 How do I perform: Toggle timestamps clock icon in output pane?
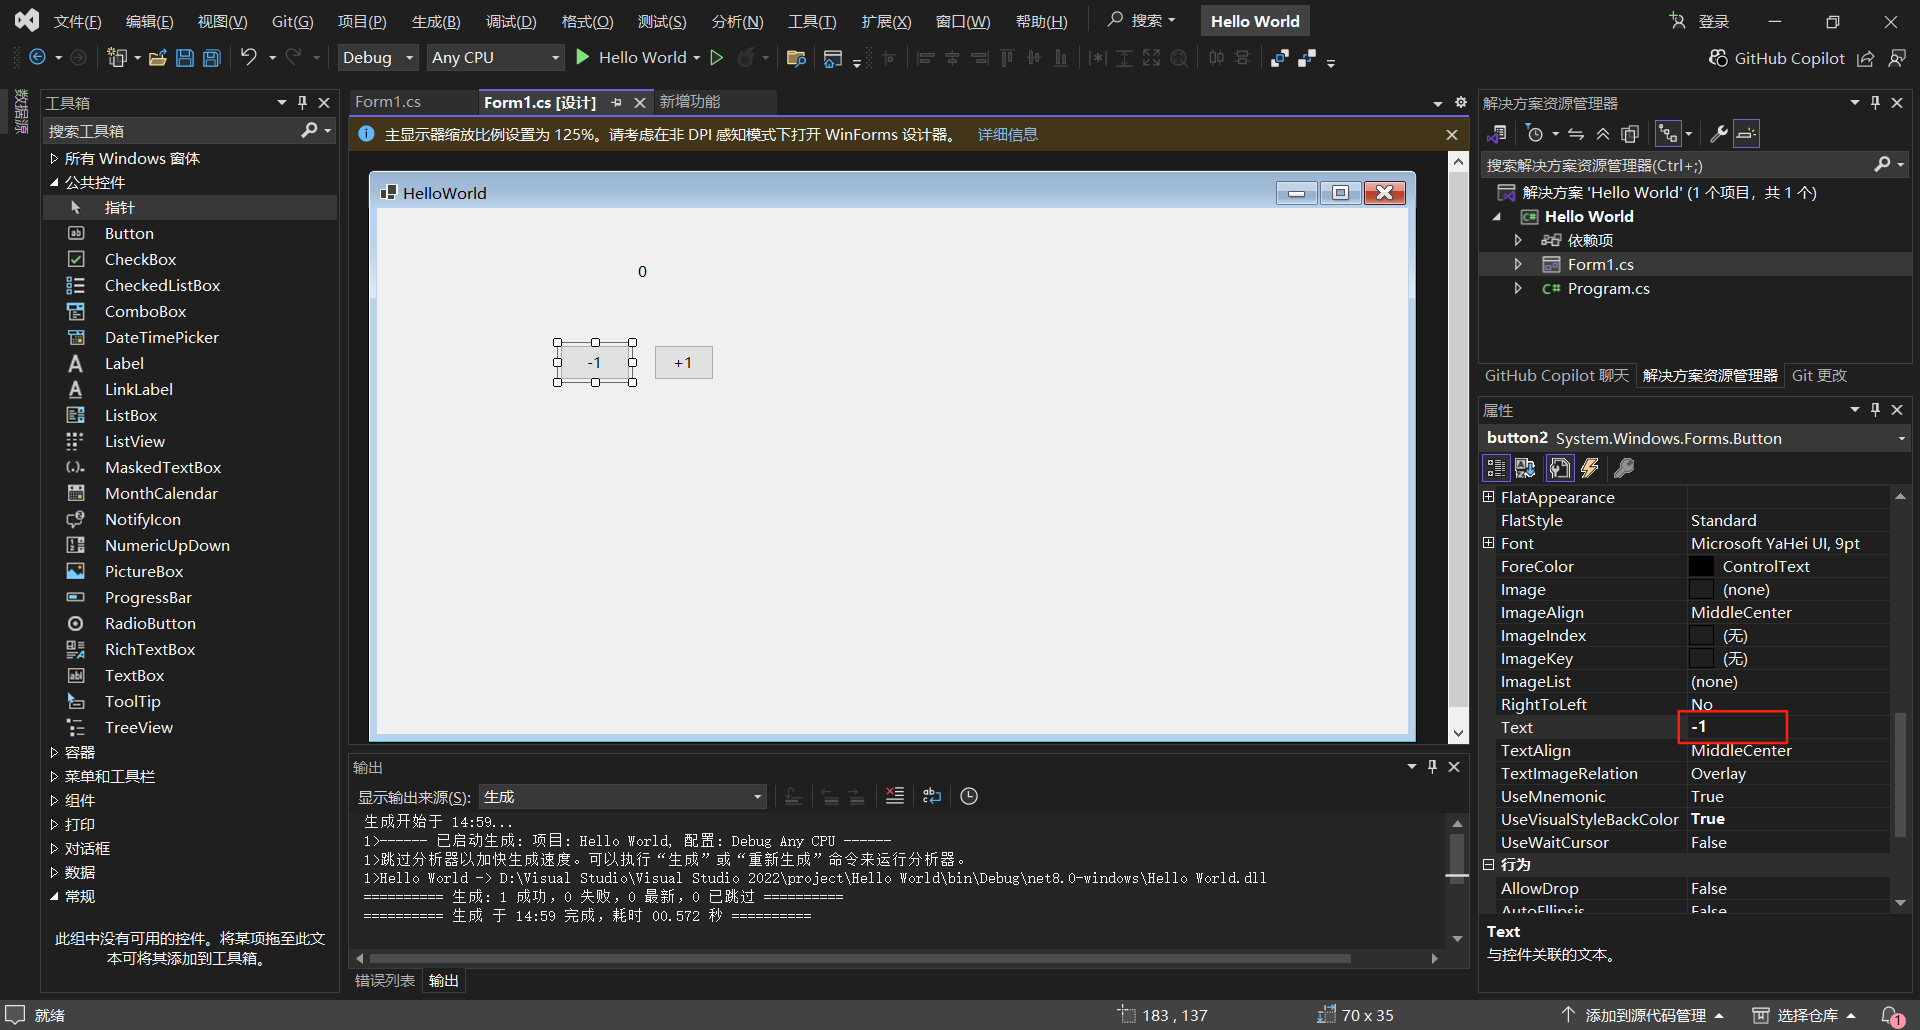pyautogui.click(x=969, y=796)
